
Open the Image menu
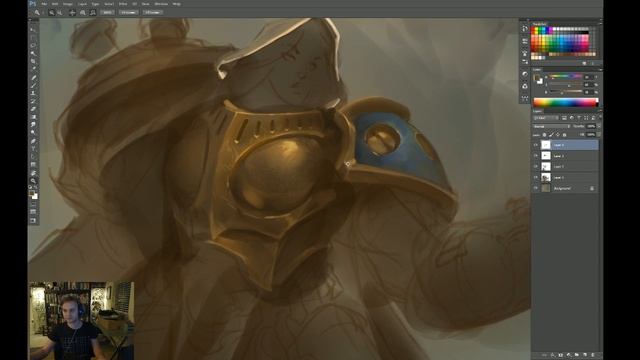68,4
